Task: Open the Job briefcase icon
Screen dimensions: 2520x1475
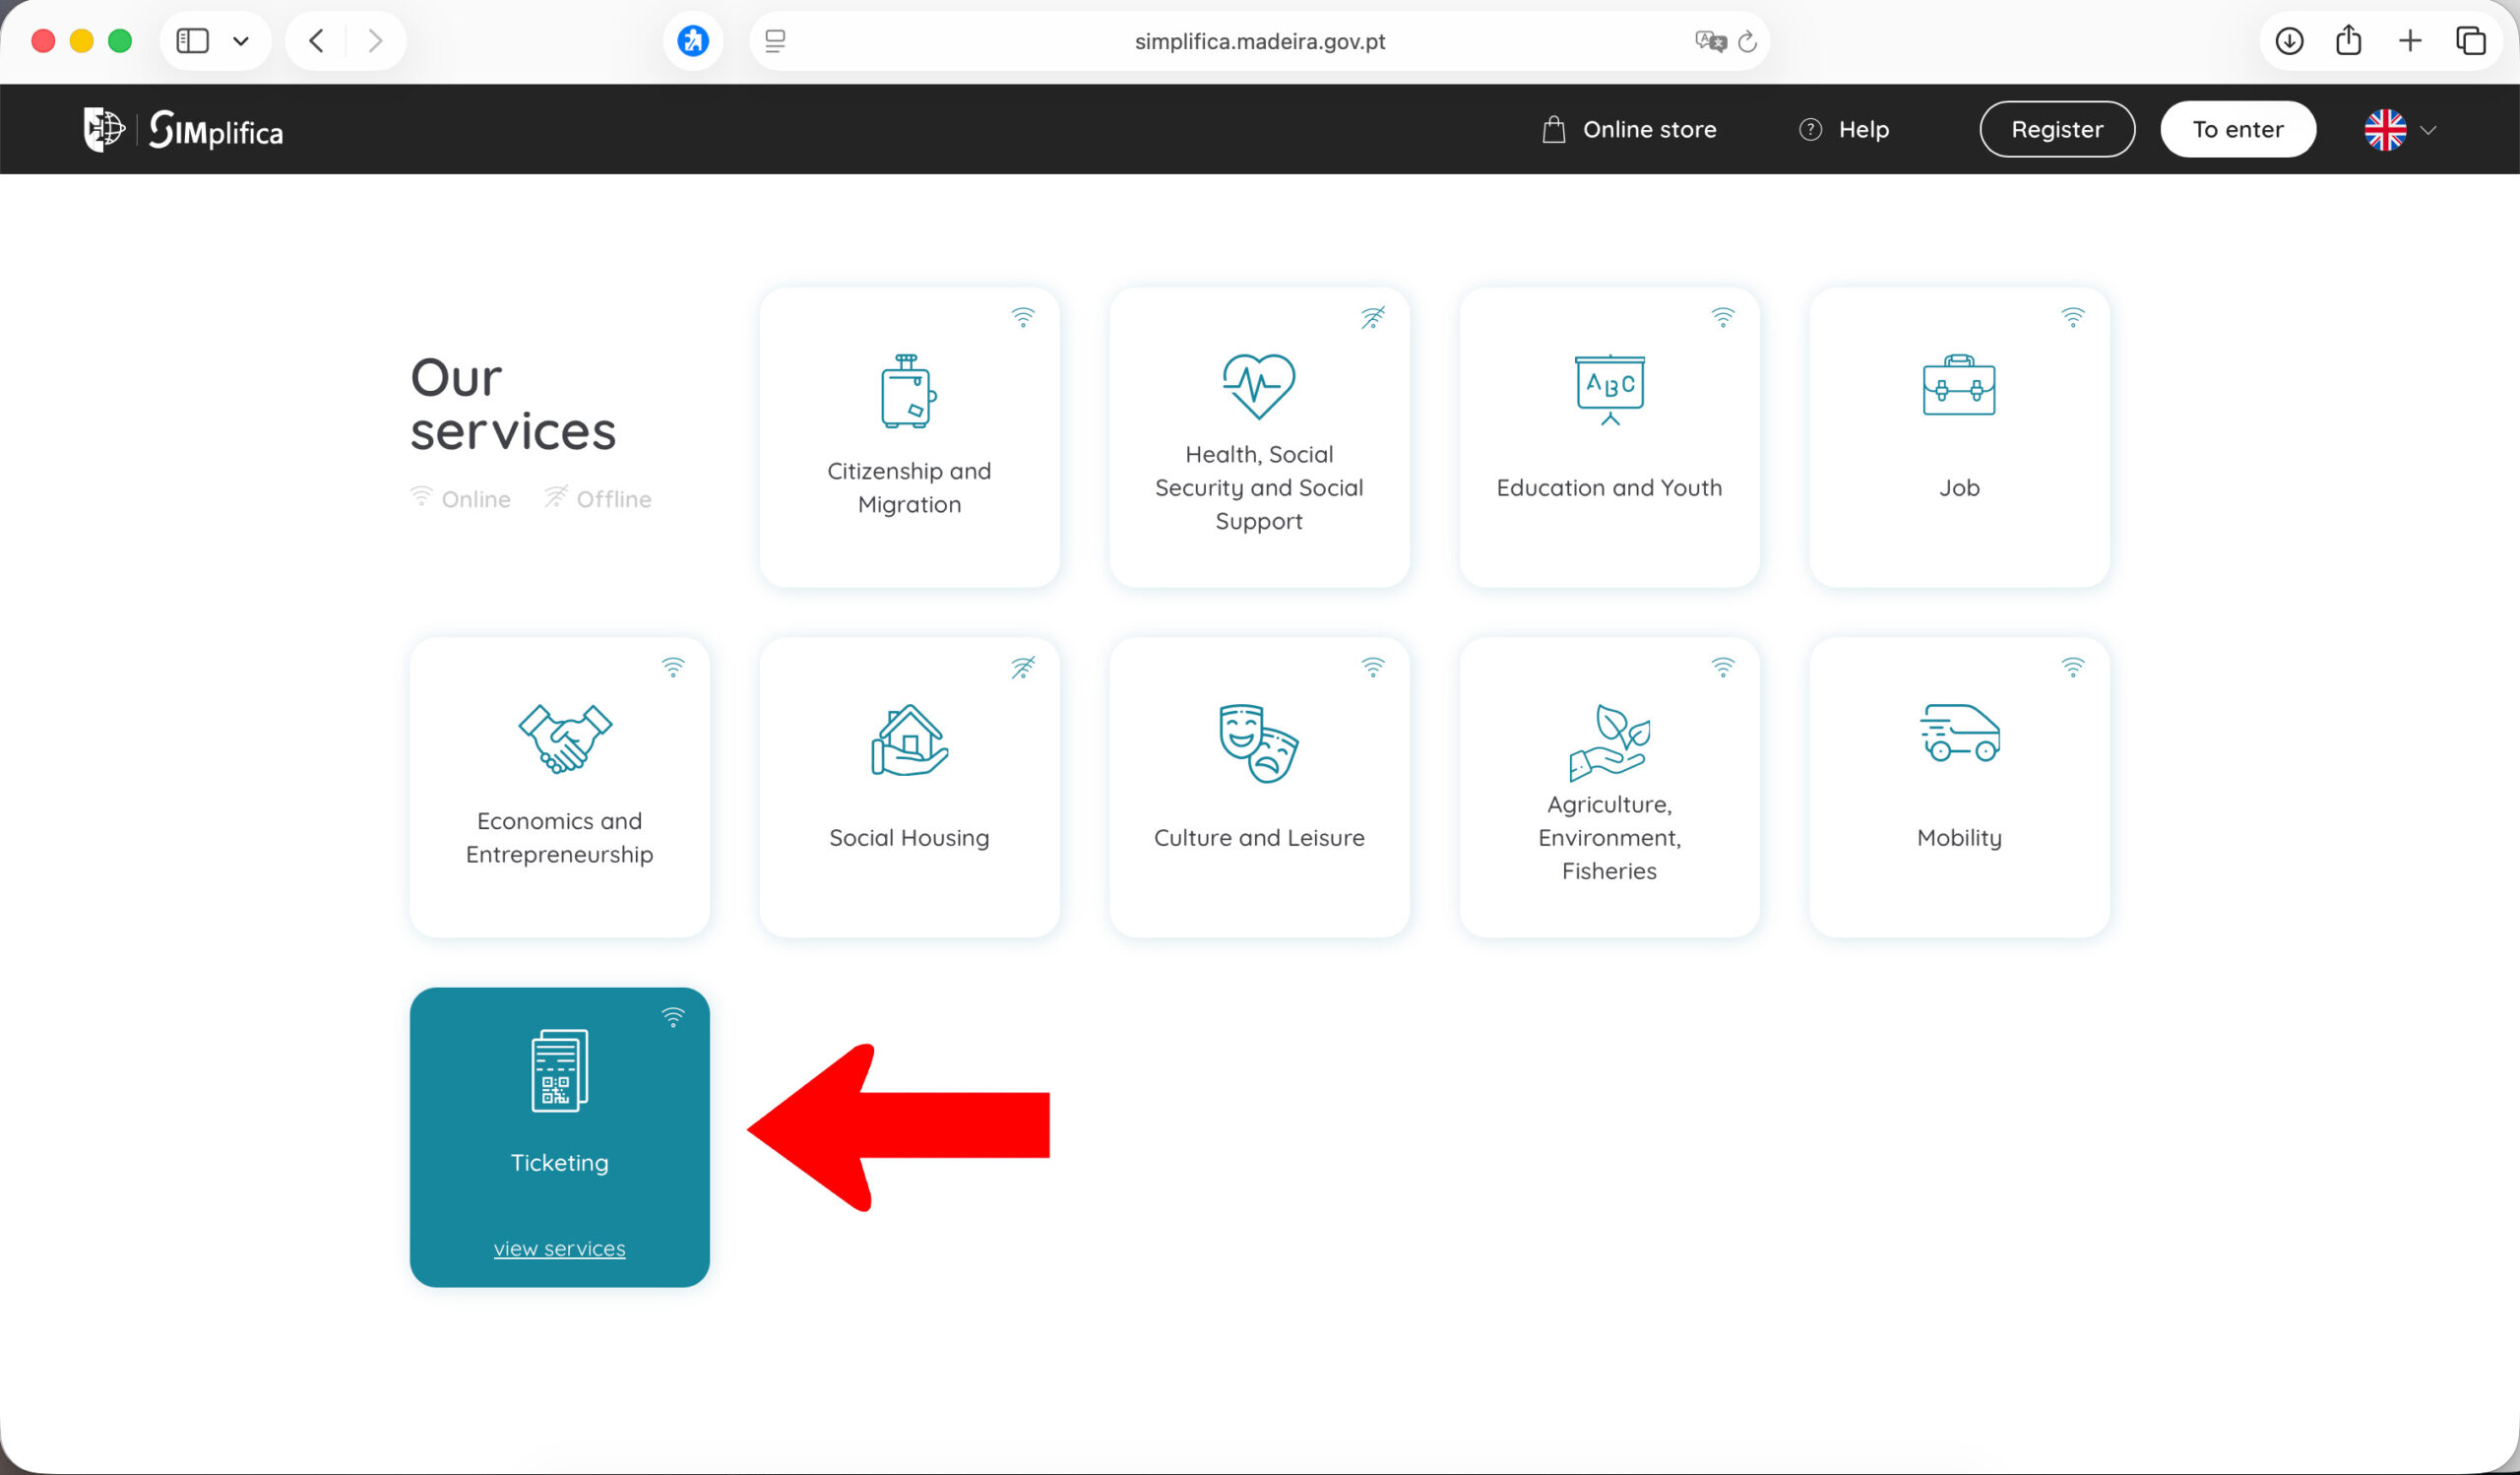Action: (x=1958, y=385)
